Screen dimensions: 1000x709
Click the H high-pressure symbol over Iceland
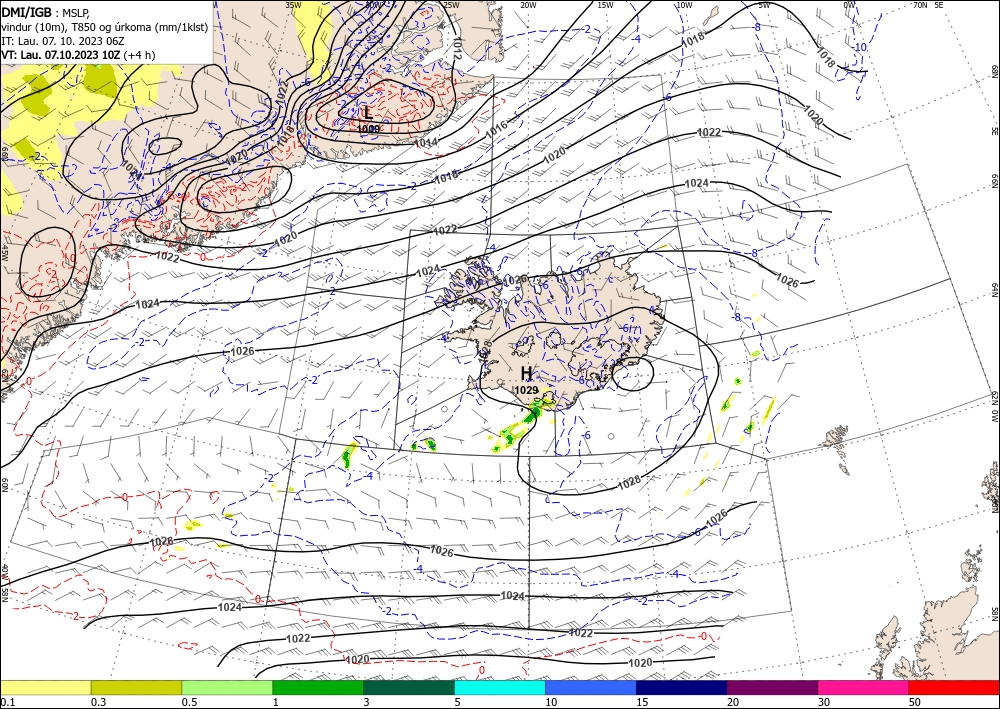click(526, 373)
